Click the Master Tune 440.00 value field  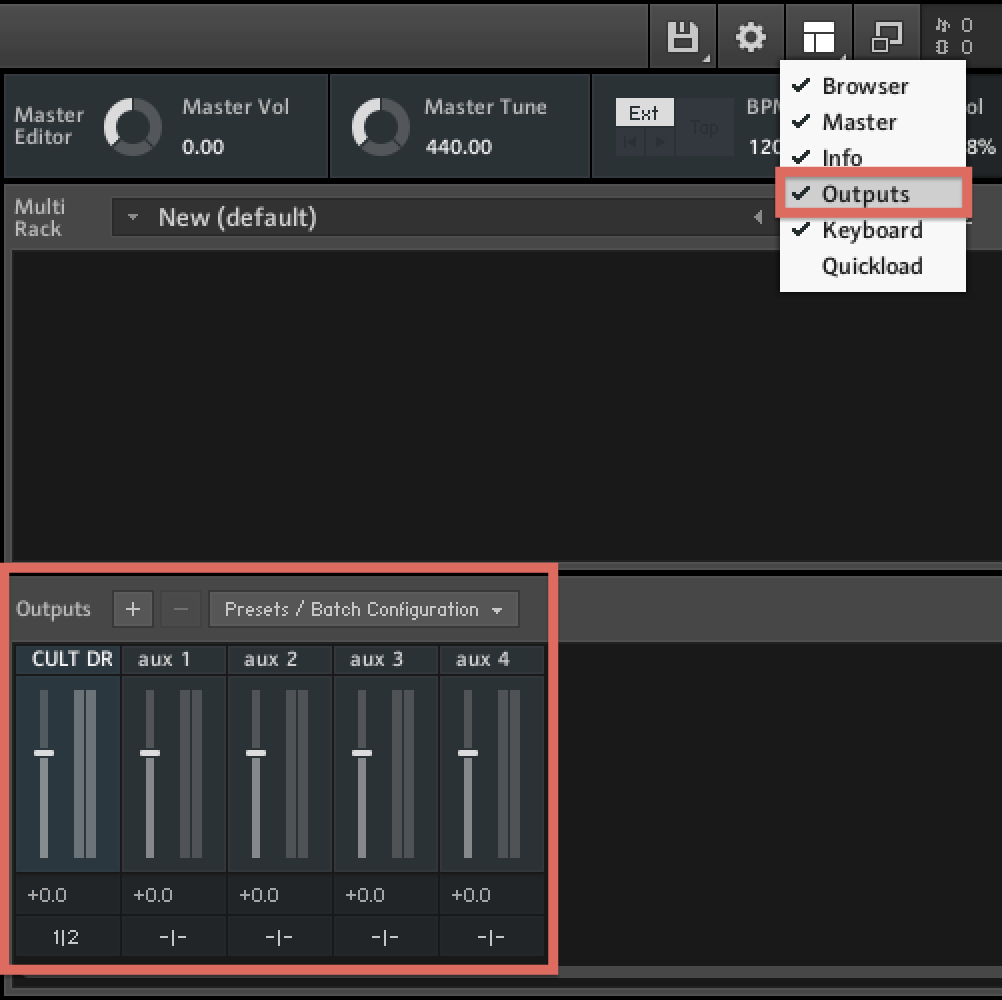point(459,147)
